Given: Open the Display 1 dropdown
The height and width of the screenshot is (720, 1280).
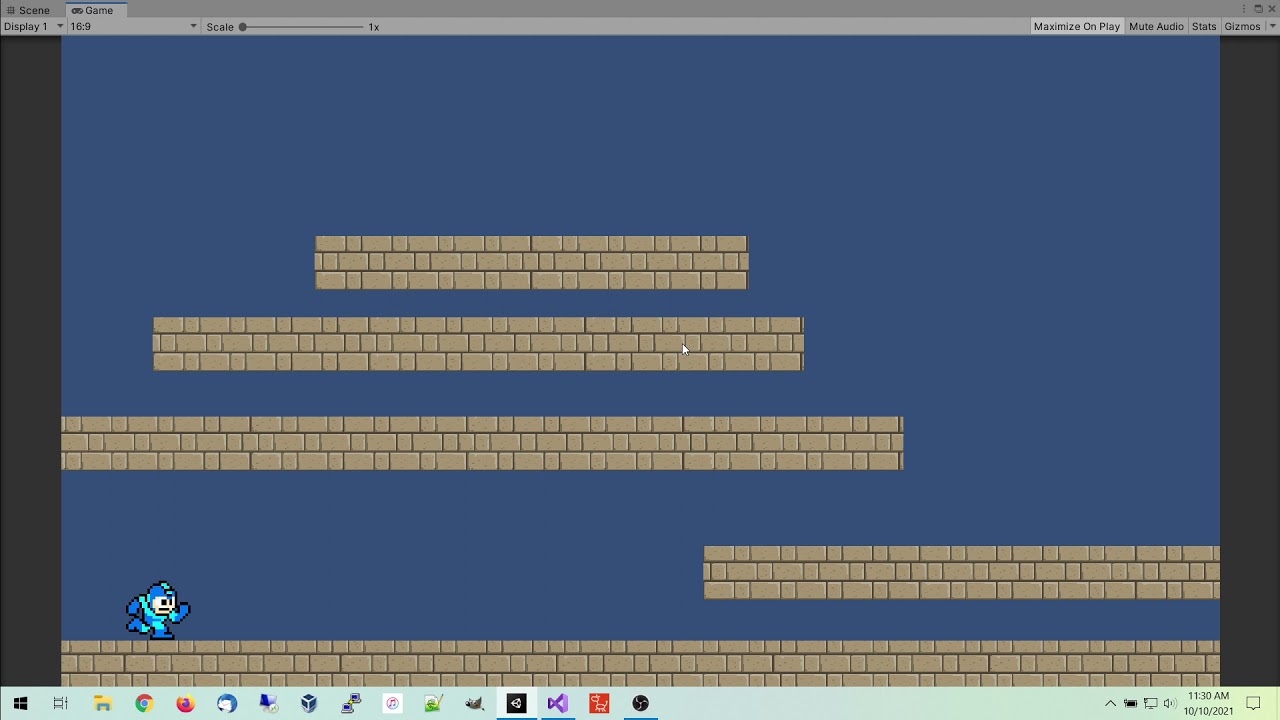Looking at the screenshot, I should [33, 27].
